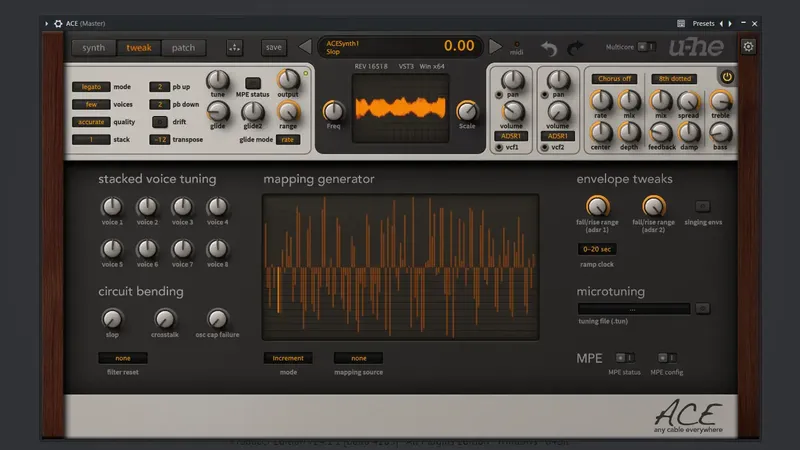The image size is (800, 450).
Task: Open the legato mode dropdown
Action: pos(91,87)
